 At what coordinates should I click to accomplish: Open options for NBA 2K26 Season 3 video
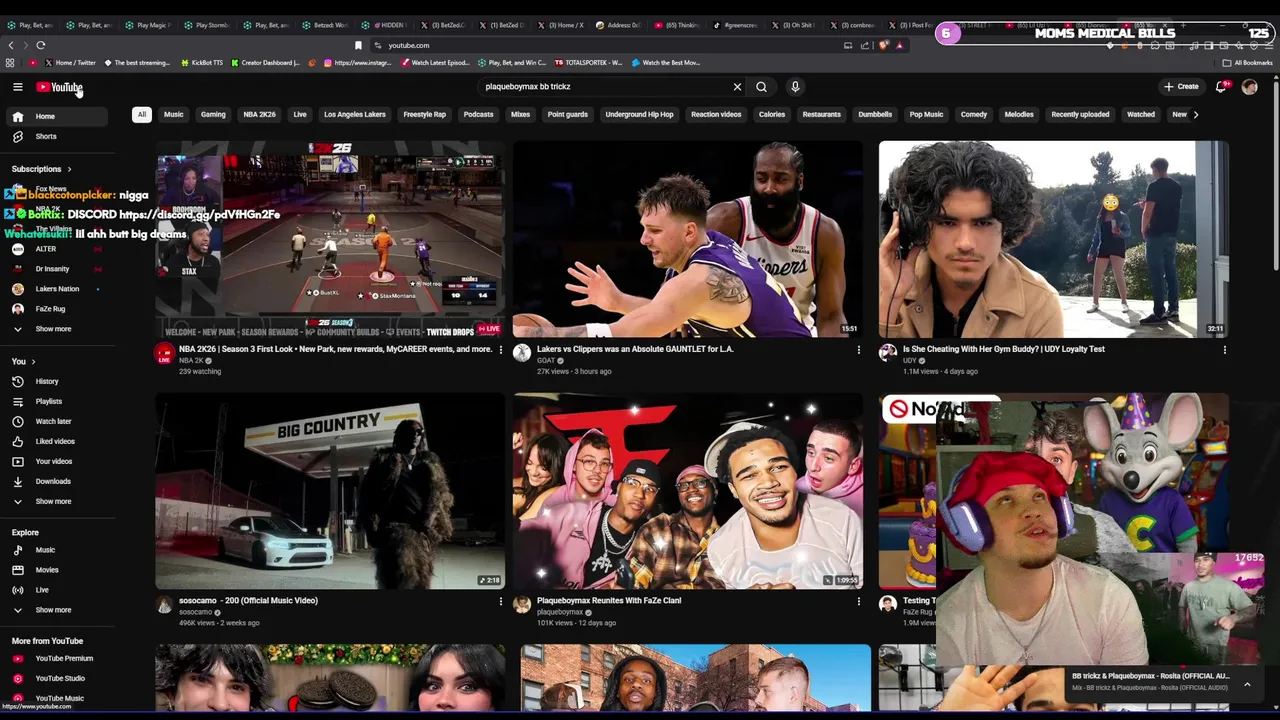pyautogui.click(x=501, y=350)
